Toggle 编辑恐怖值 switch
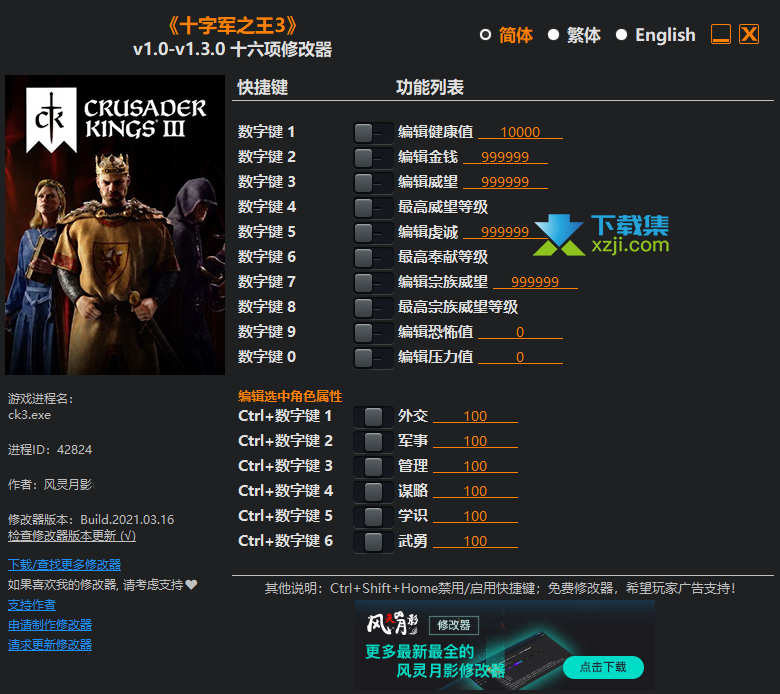This screenshot has width=780, height=694. click(373, 332)
